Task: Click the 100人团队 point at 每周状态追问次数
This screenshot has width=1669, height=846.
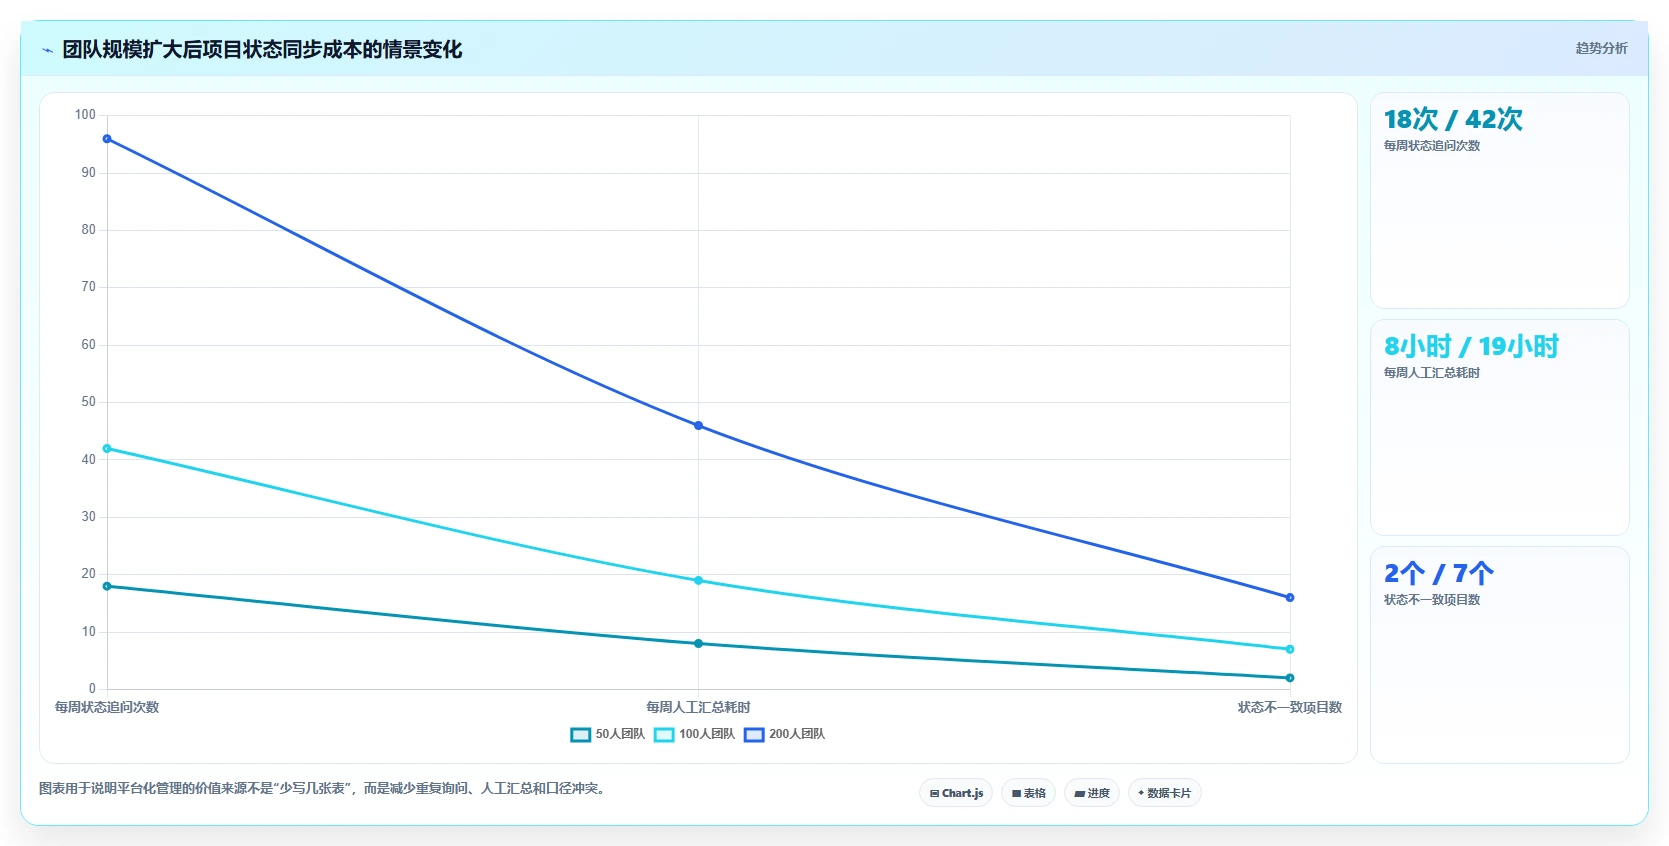Action: 107,449
